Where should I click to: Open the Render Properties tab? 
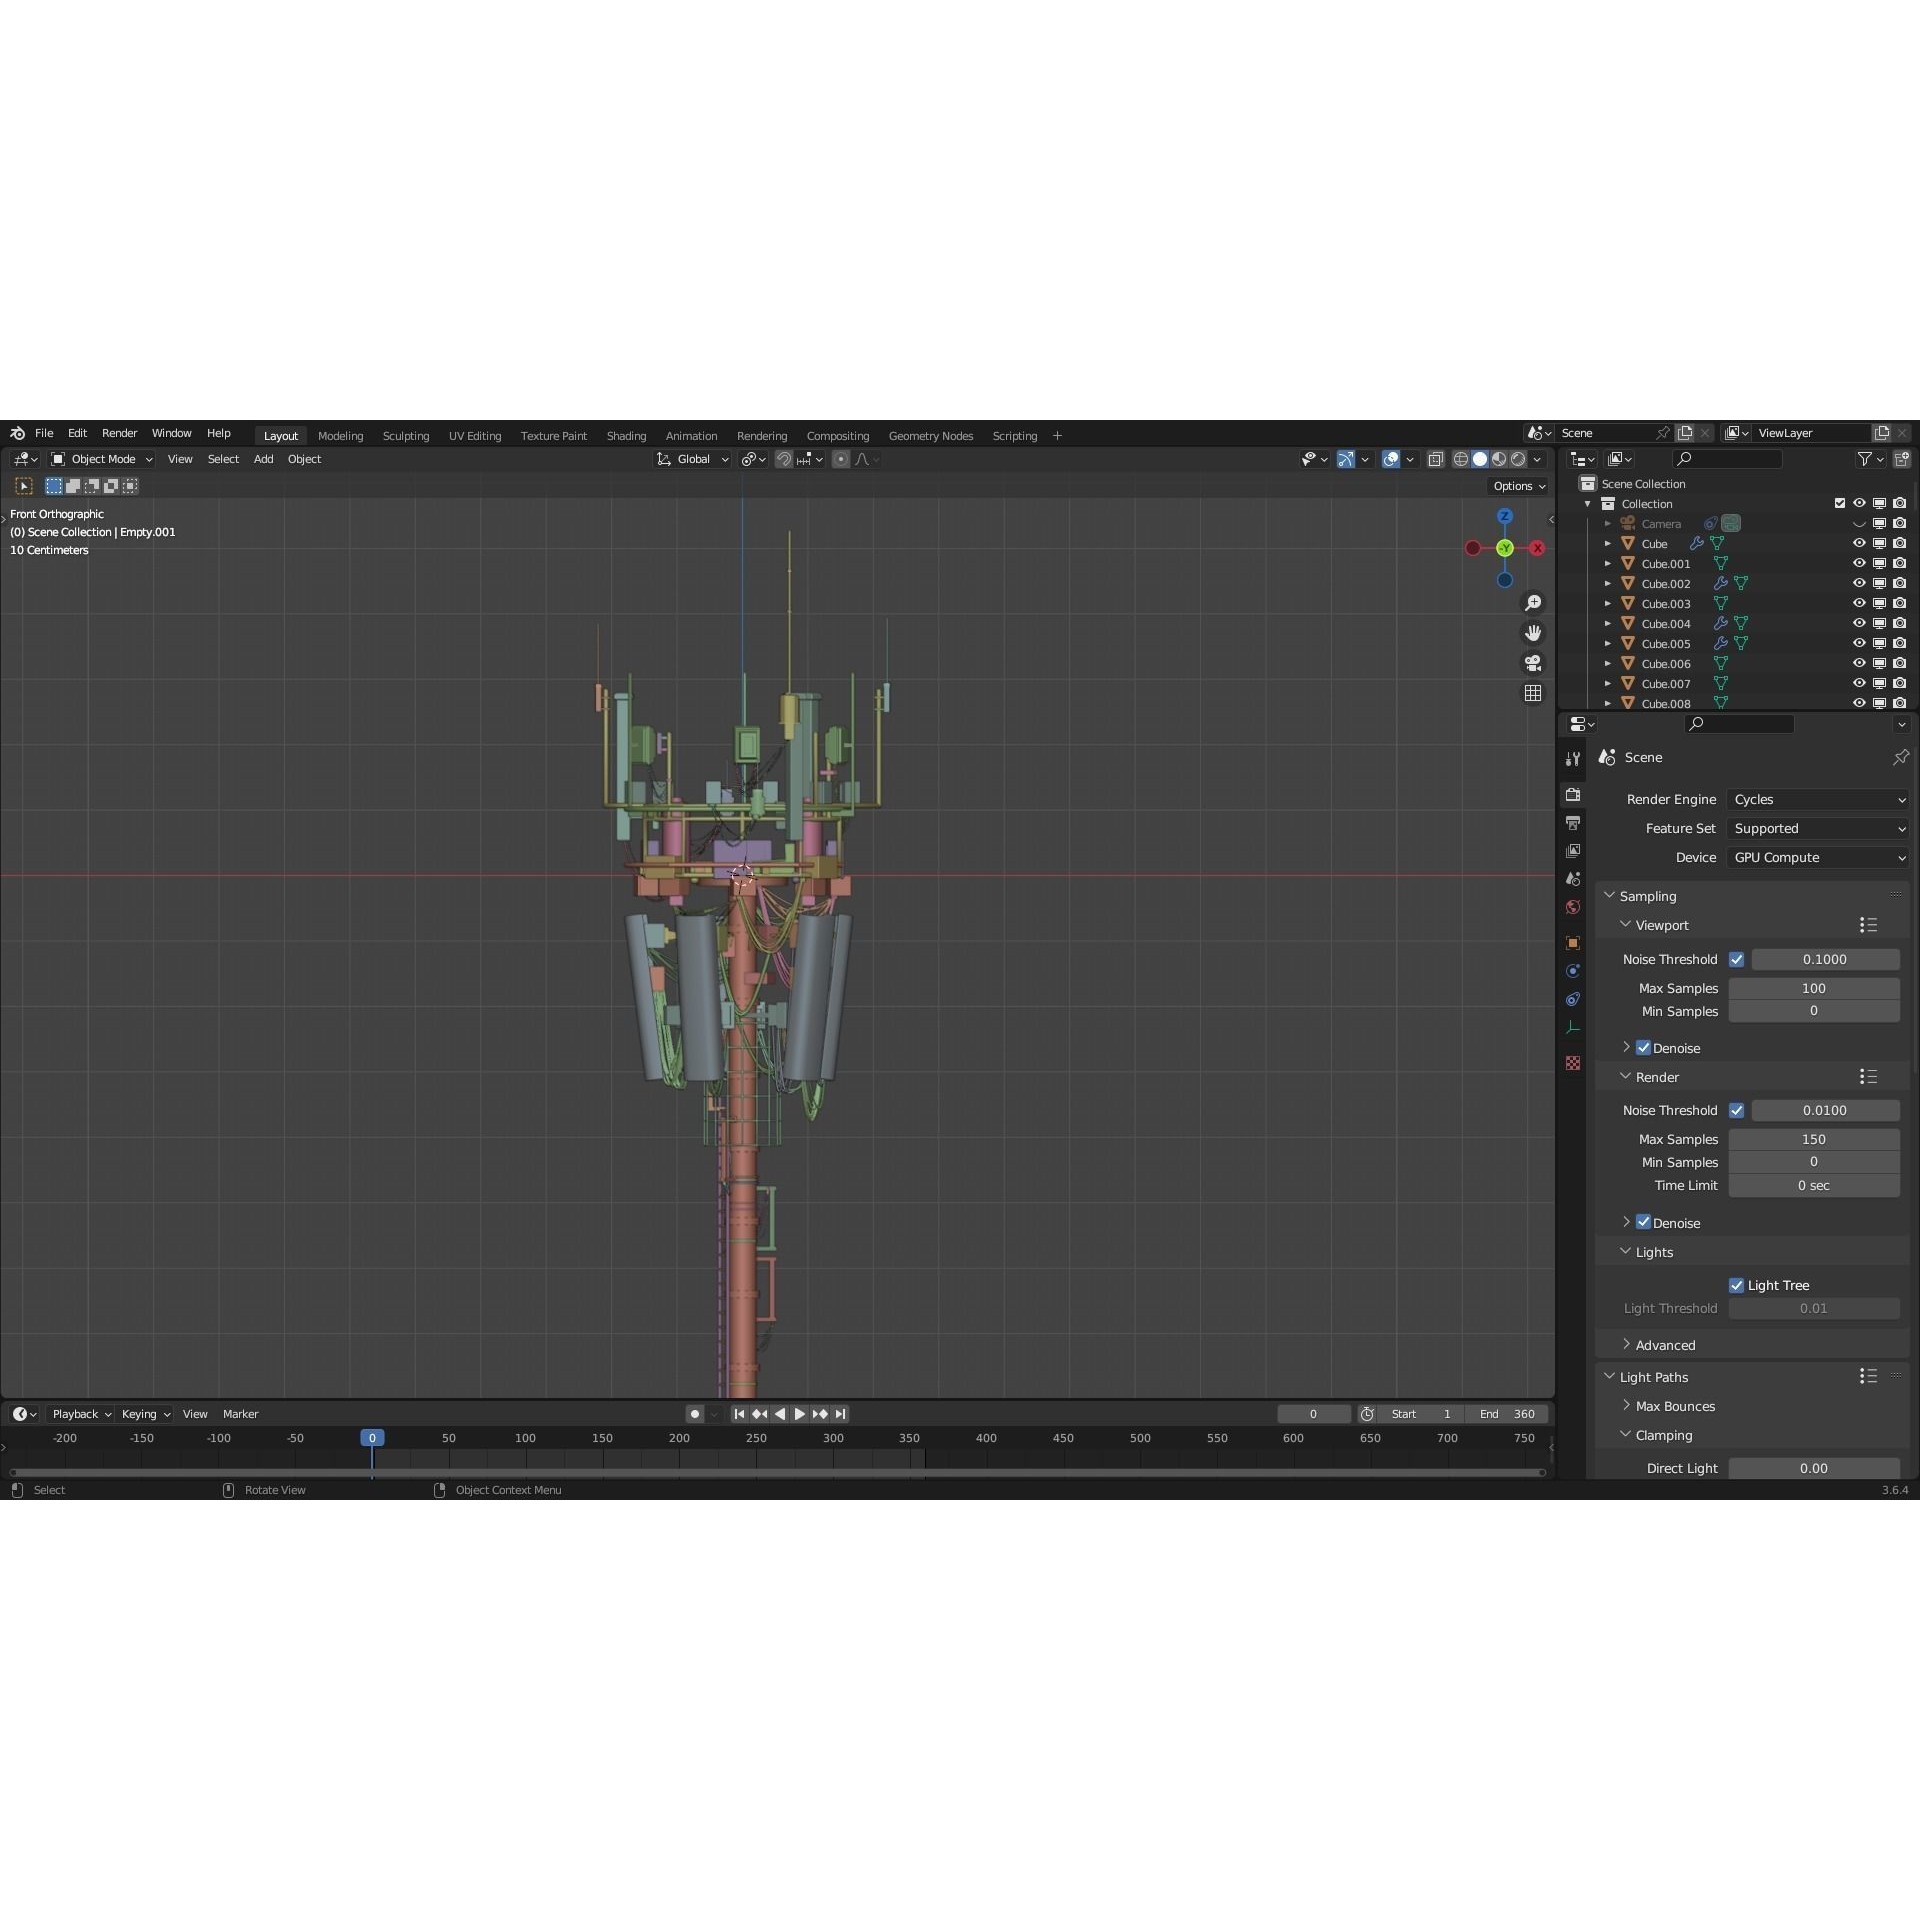1573,794
